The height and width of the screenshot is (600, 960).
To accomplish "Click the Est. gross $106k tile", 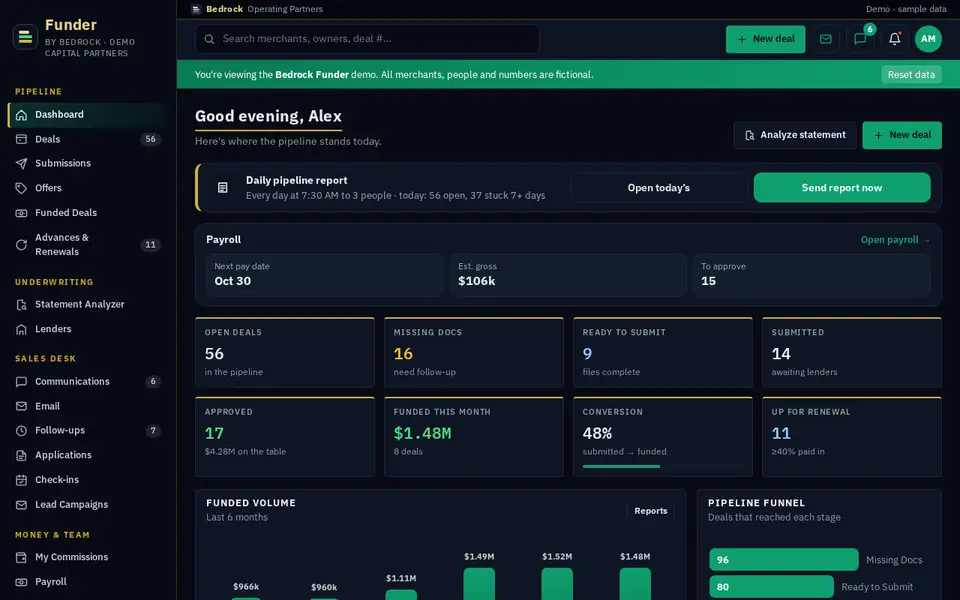I will 568,276.
